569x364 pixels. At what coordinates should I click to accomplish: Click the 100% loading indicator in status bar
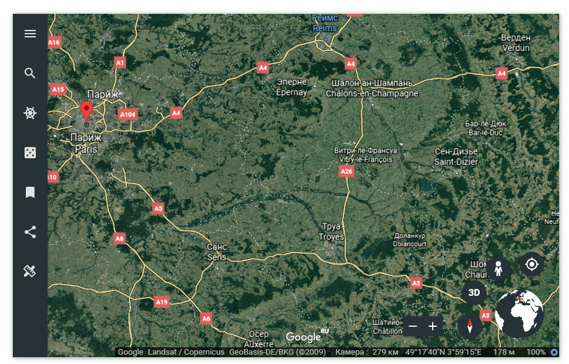[x=536, y=352]
